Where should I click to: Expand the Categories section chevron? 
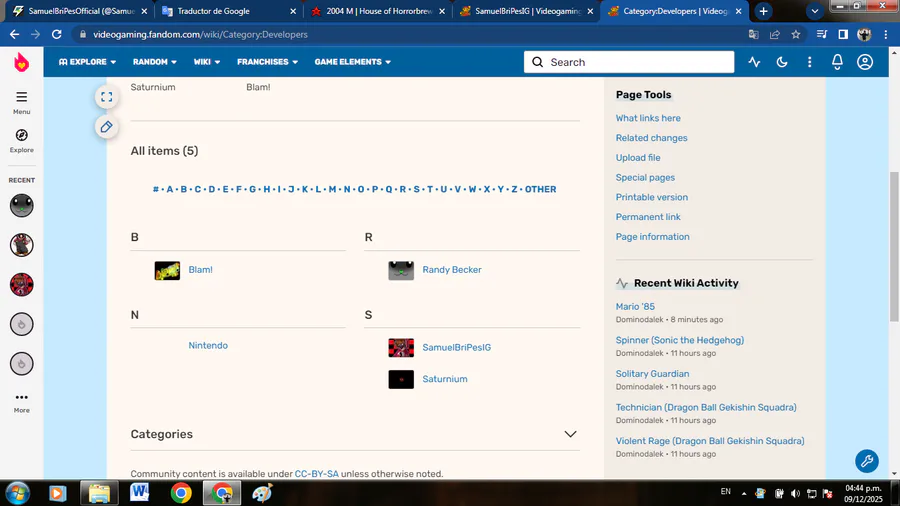tap(570, 434)
